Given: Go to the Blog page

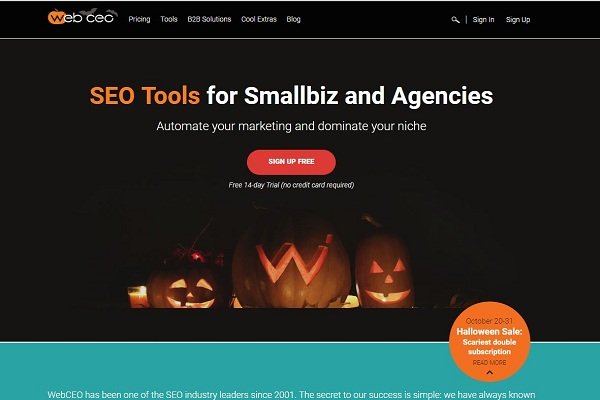Looking at the screenshot, I should (x=293, y=19).
